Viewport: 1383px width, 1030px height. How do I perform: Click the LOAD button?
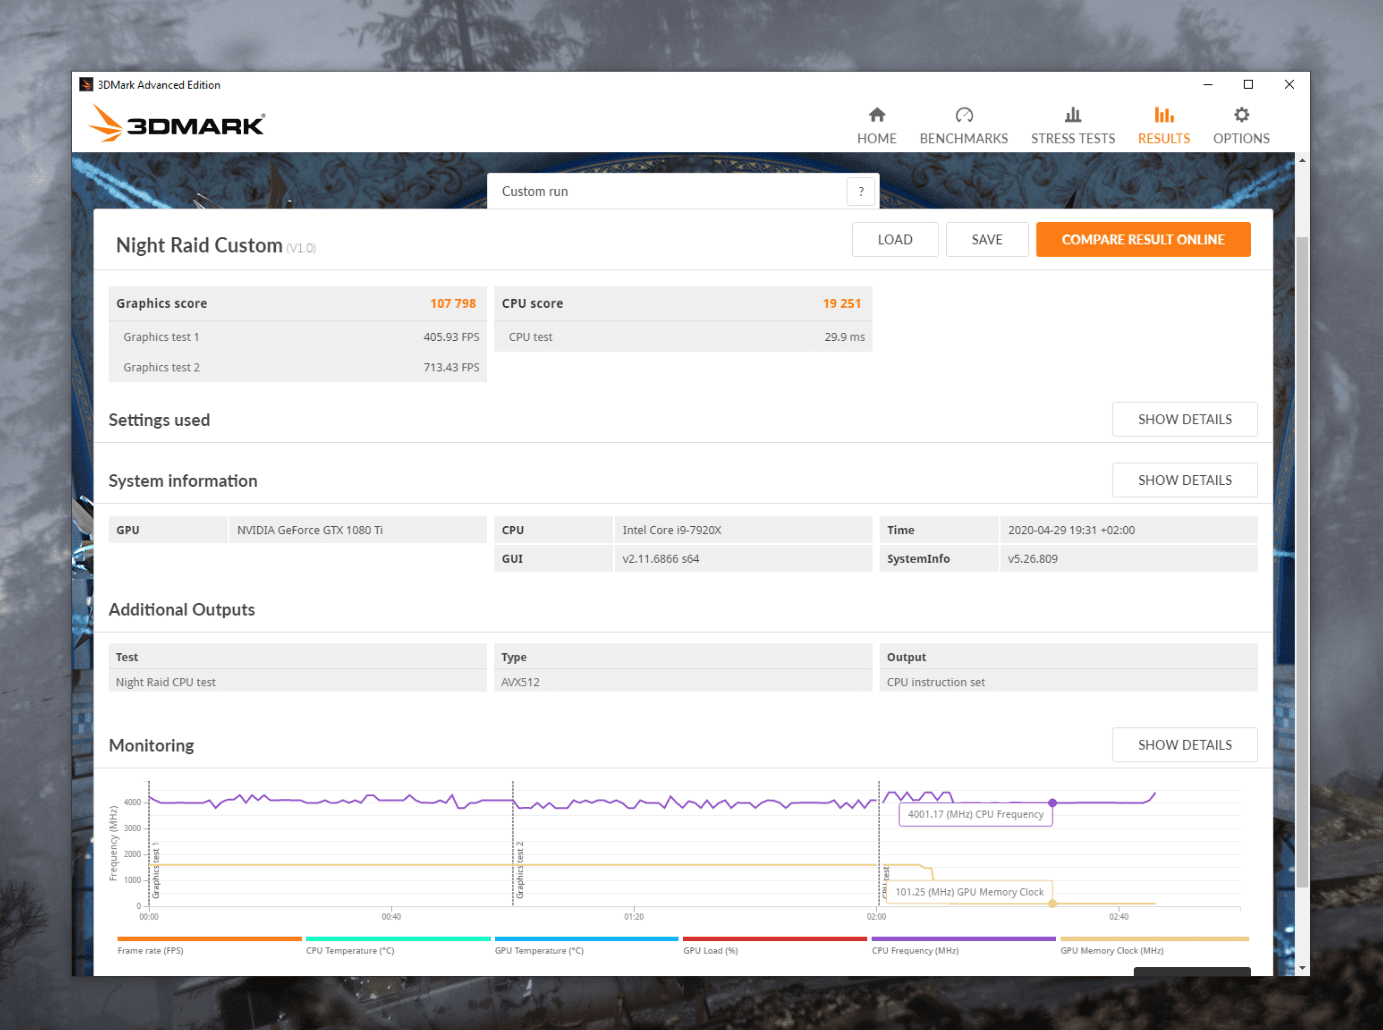[x=895, y=240]
